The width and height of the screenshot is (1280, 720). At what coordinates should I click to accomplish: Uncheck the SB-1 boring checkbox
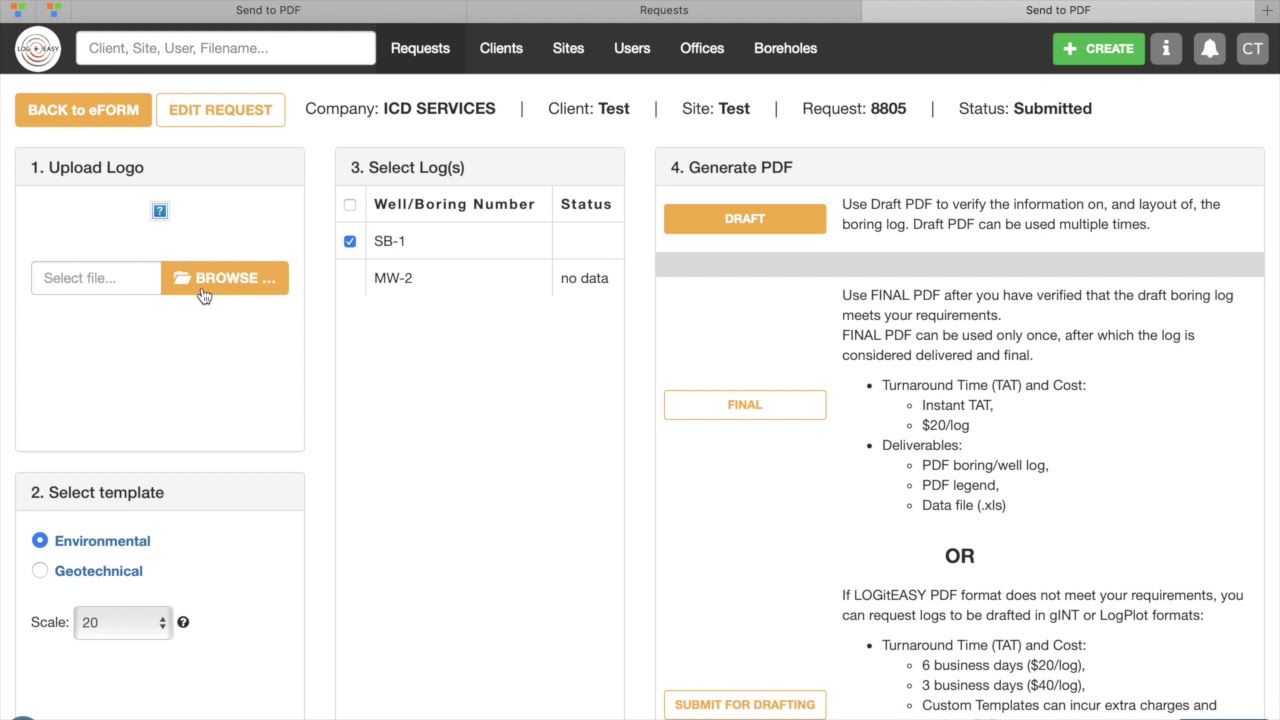coord(350,241)
